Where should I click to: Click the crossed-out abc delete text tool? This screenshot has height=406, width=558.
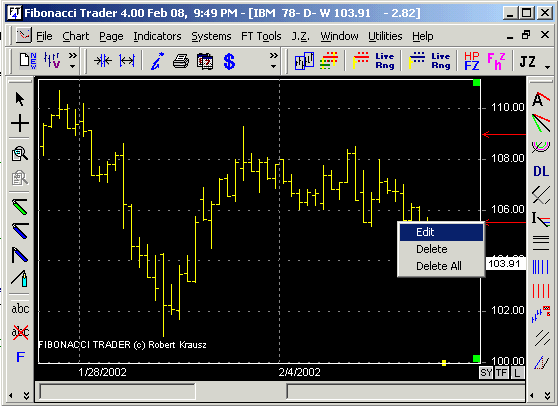tap(20, 332)
